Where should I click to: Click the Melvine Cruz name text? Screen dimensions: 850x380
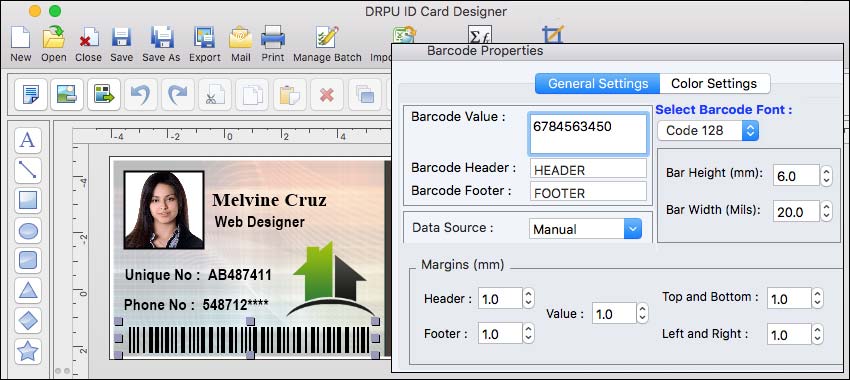(x=269, y=200)
